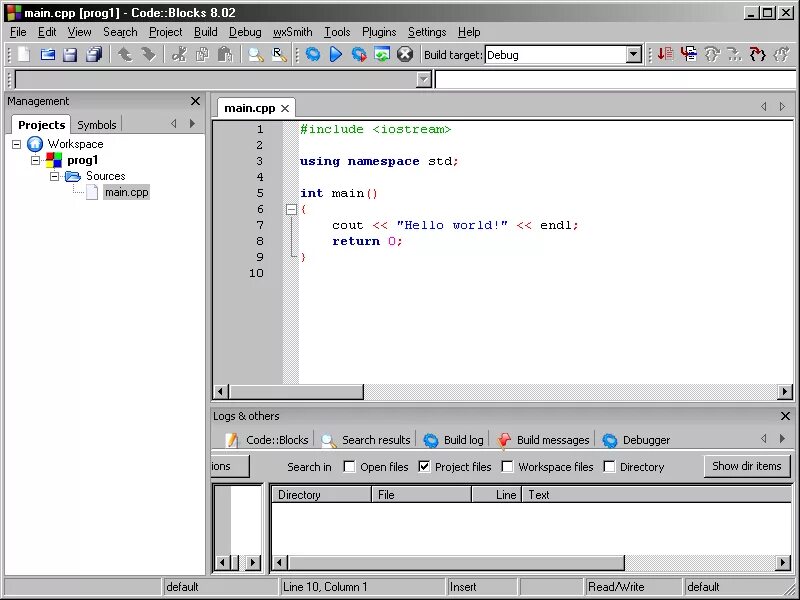Click the editor horizontal scrollbar thumb
Screen dimensions: 800x600
(296, 392)
